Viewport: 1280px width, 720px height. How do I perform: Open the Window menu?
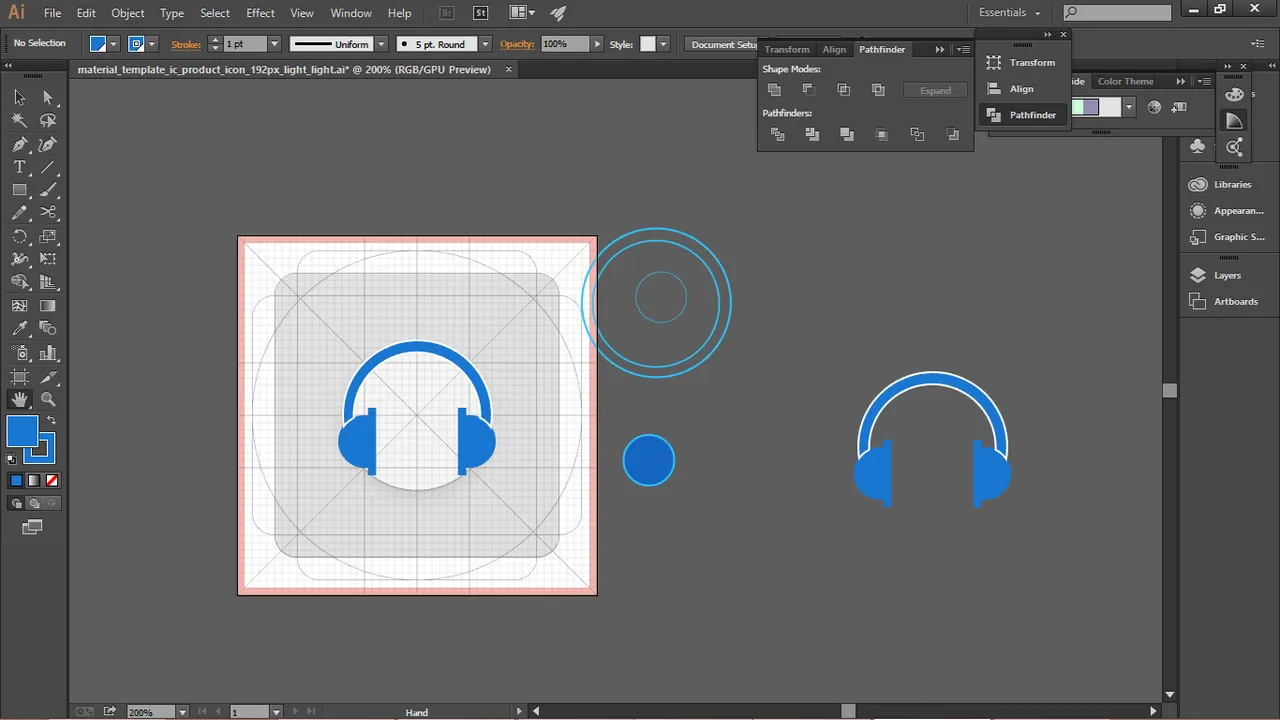point(351,13)
